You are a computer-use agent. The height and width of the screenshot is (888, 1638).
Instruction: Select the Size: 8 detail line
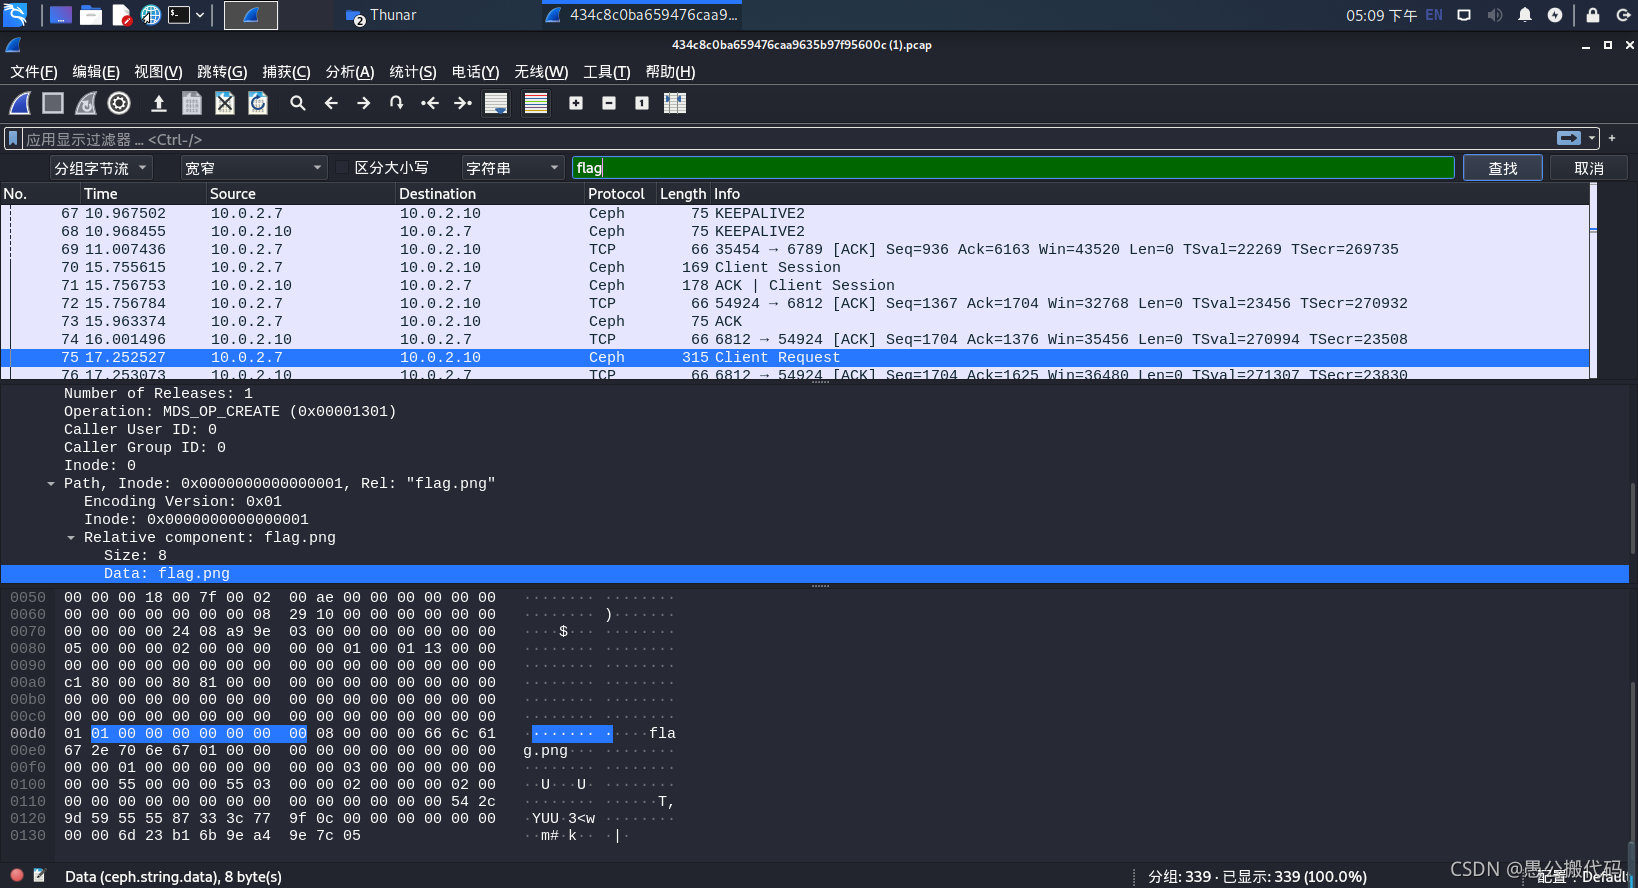tap(135, 556)
